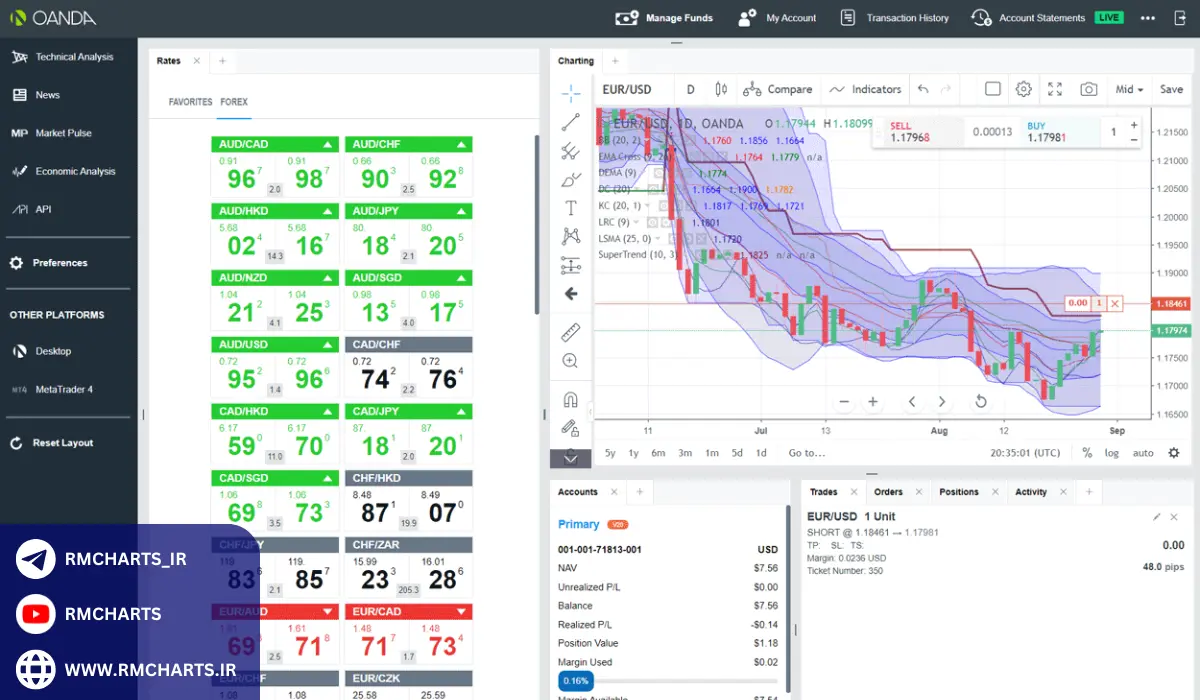Expand the AUD/CAD rate tile arrow

click(327, 145)
